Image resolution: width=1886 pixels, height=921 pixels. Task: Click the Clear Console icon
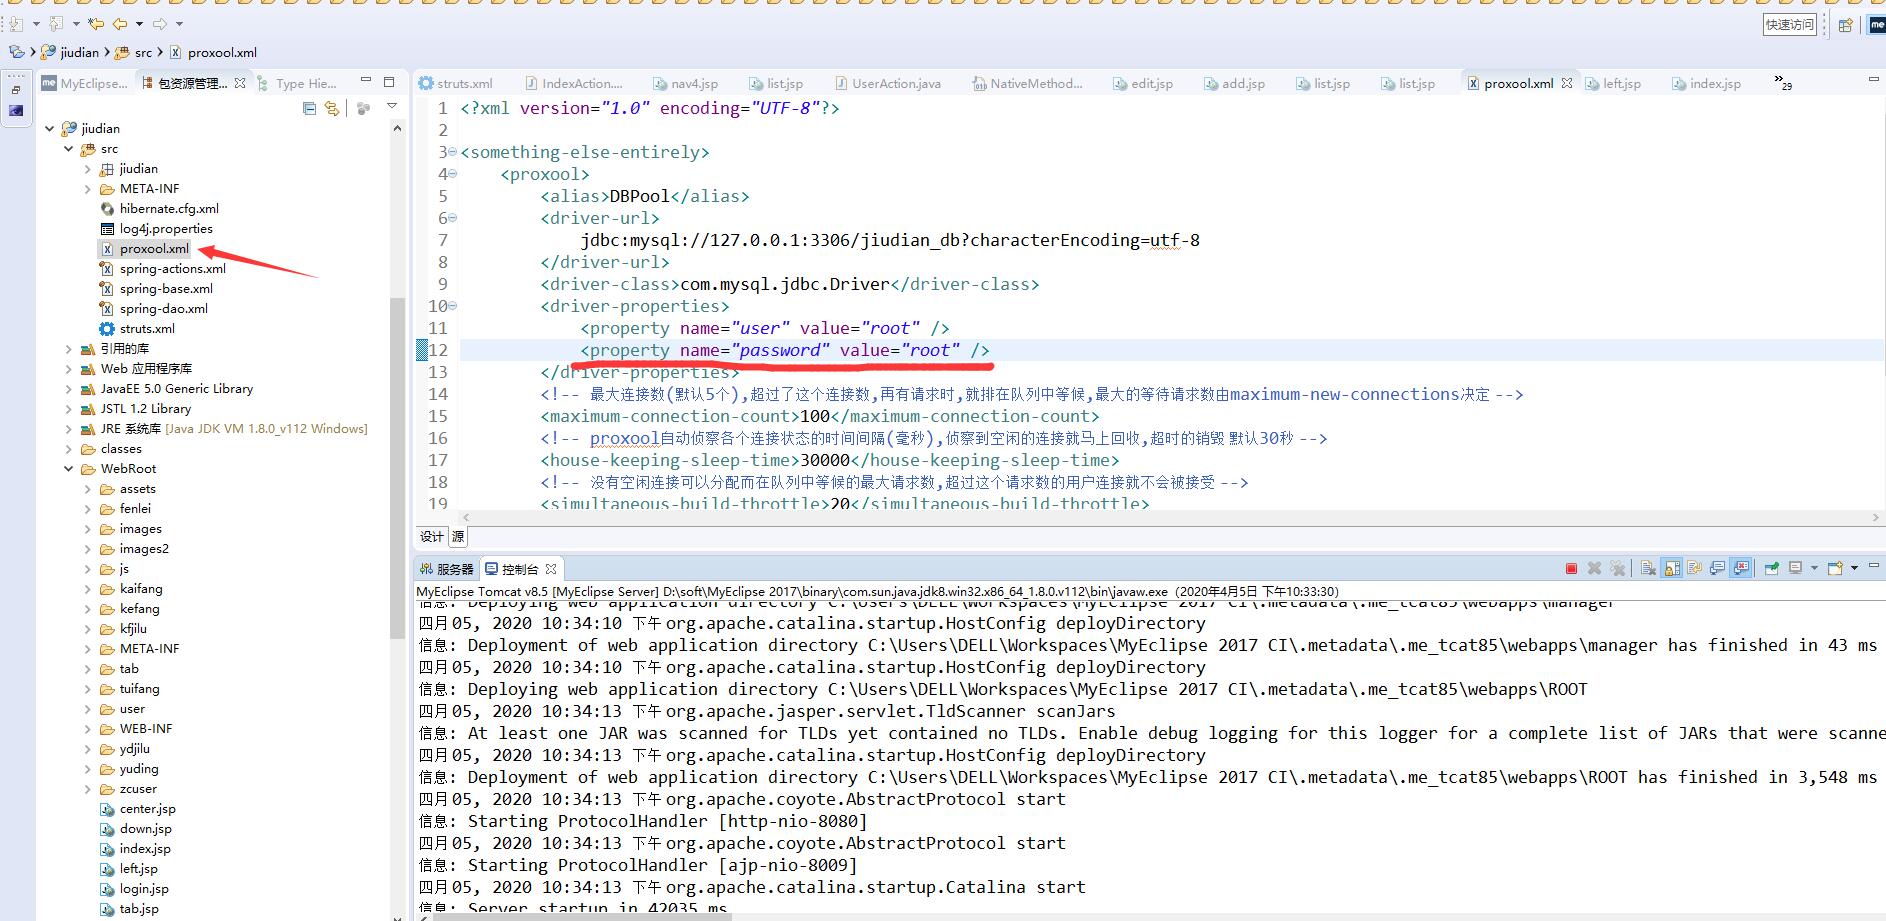point(1648,568)
